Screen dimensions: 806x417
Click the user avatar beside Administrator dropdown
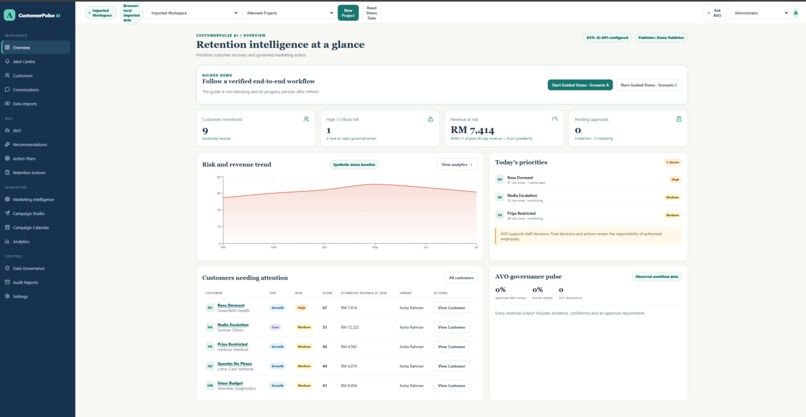(x=796, y=13)
